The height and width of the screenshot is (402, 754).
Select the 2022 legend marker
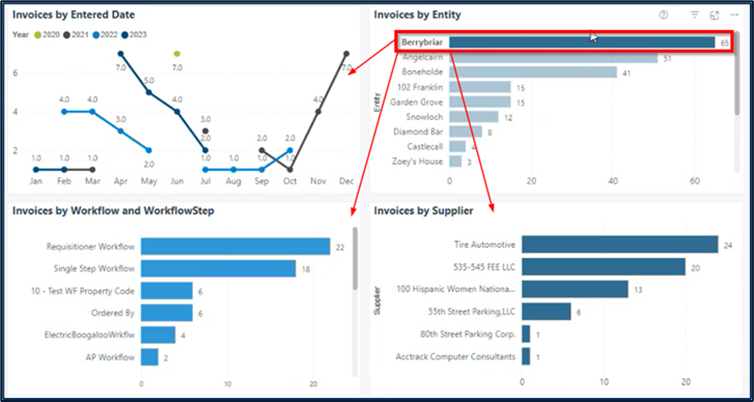(97, 35)
